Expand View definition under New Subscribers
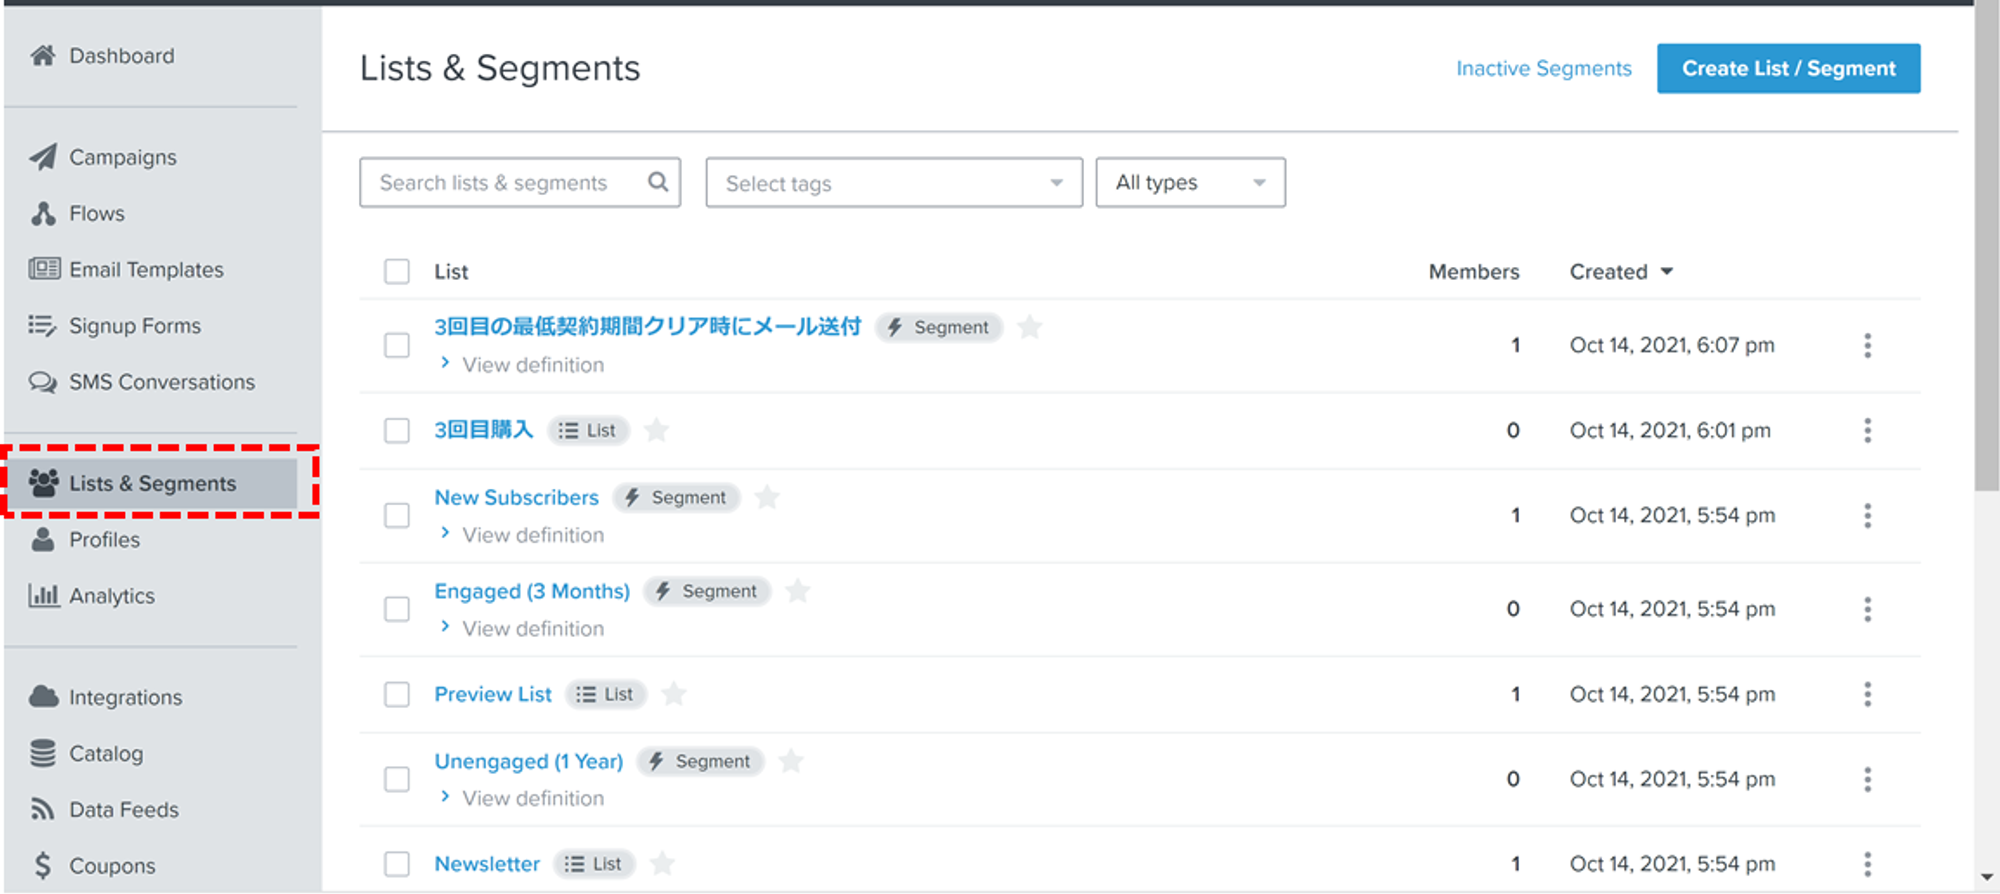 pyautogui.click(x=532, y=535)
